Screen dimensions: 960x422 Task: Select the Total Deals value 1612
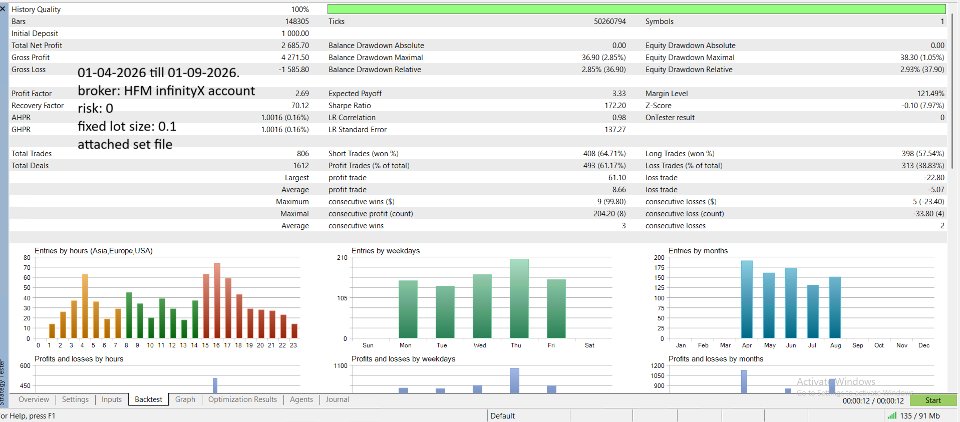click(301, 165)
